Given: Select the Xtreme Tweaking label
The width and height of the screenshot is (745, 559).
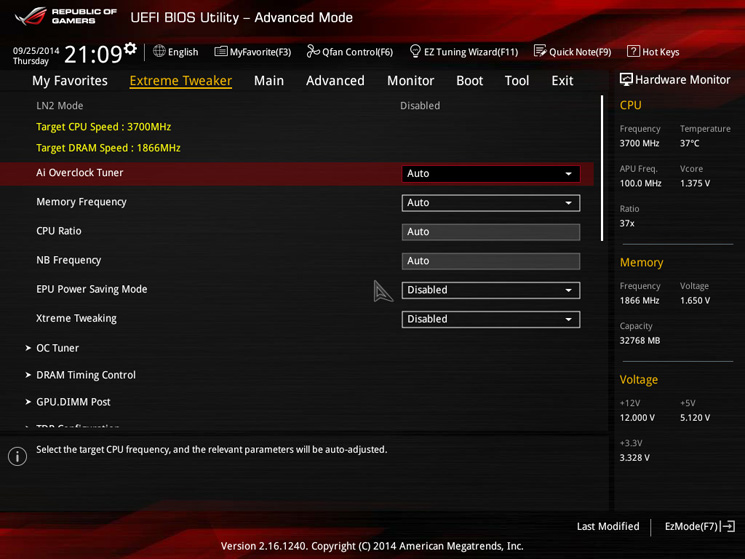Looking at the screenshot, I should tap(76, 318).
